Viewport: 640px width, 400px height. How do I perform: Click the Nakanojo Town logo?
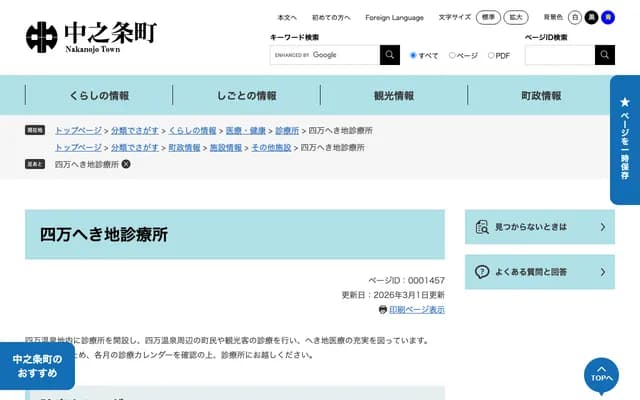pyautogui.click(x=90, y=37)
